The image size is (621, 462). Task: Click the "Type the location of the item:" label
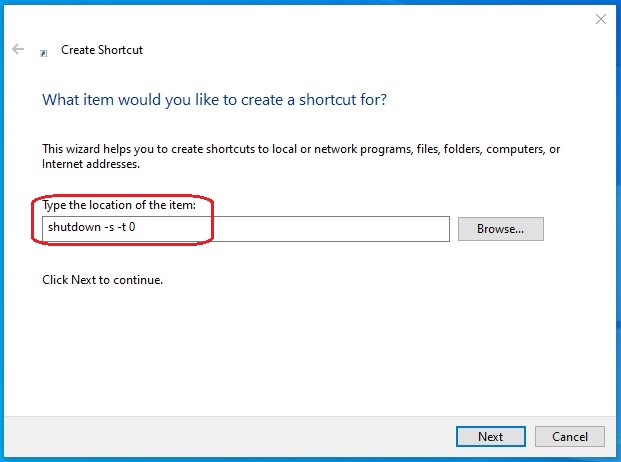point(118,205)
